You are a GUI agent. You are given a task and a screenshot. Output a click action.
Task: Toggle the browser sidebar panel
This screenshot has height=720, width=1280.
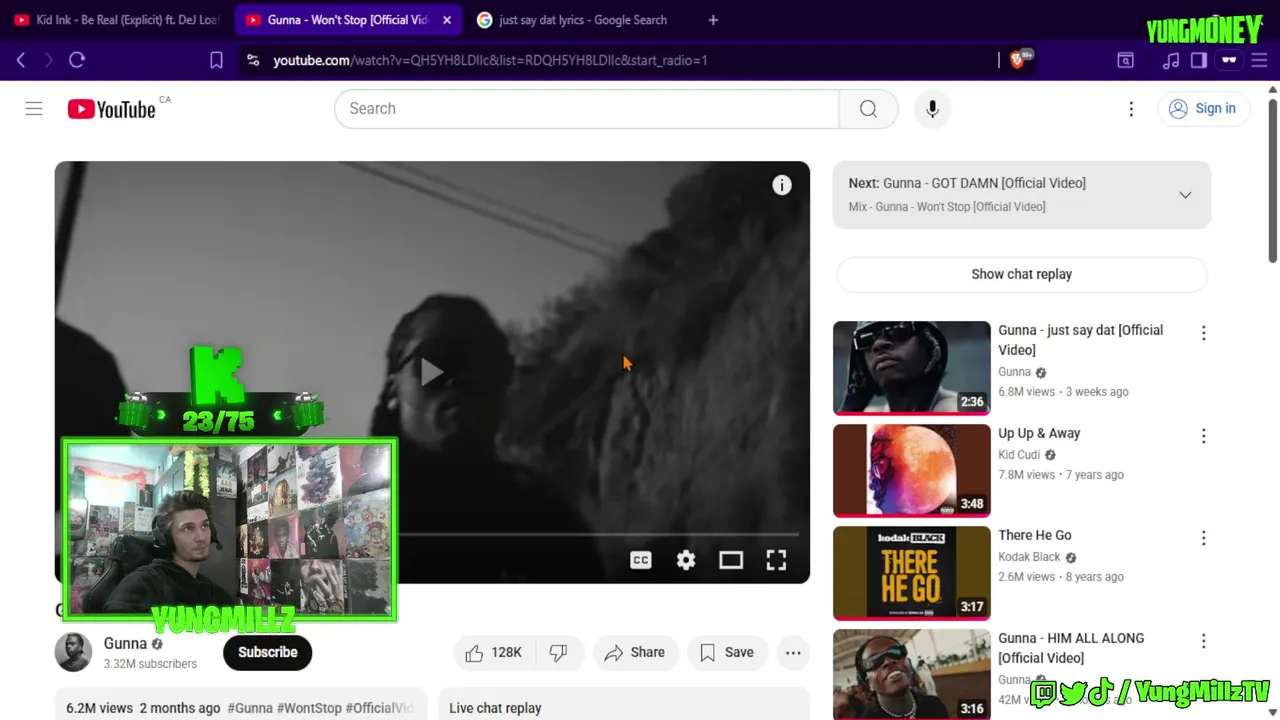click(1199, 60)
